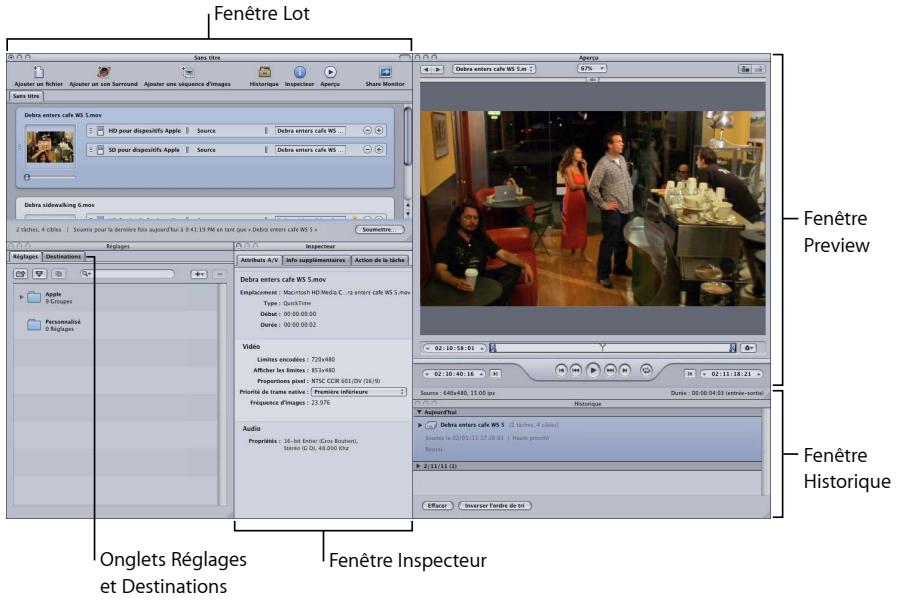The image size is (898, 601).
Task: Click the Aperçu toolbar icon
Action: (331, 72)
